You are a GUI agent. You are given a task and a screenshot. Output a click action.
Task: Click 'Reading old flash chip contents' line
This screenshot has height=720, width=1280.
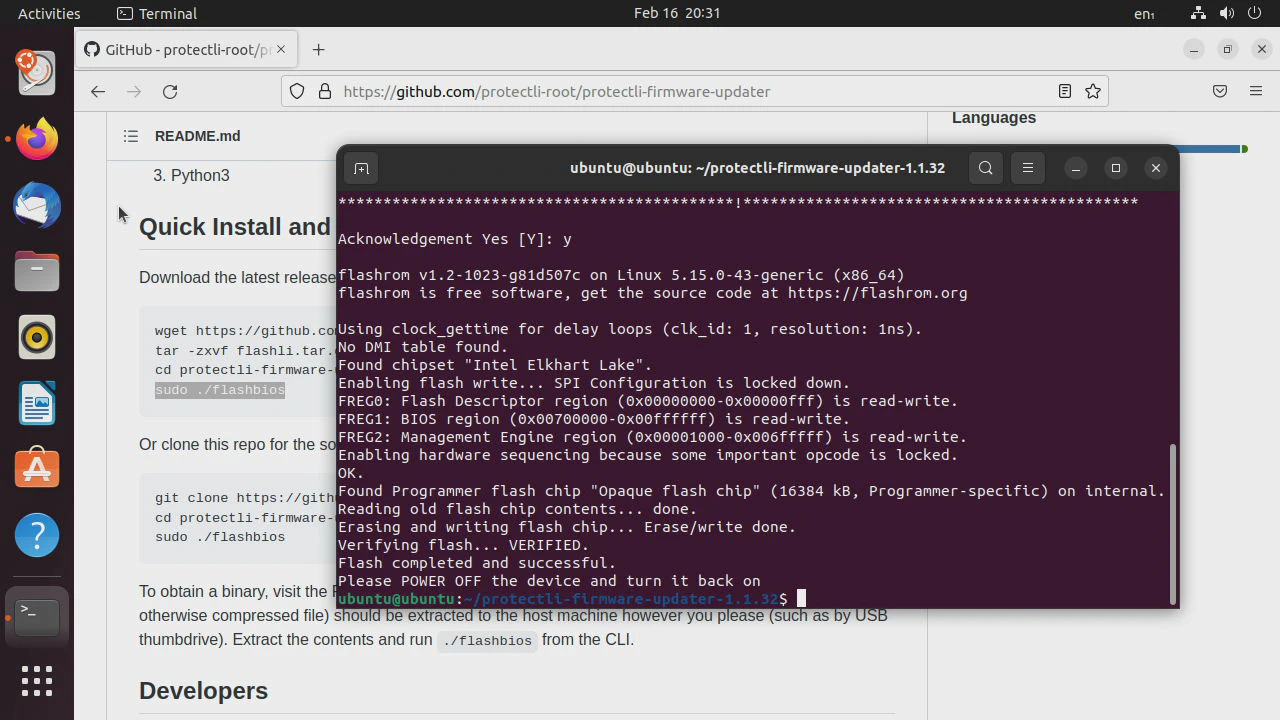[517, 509]
